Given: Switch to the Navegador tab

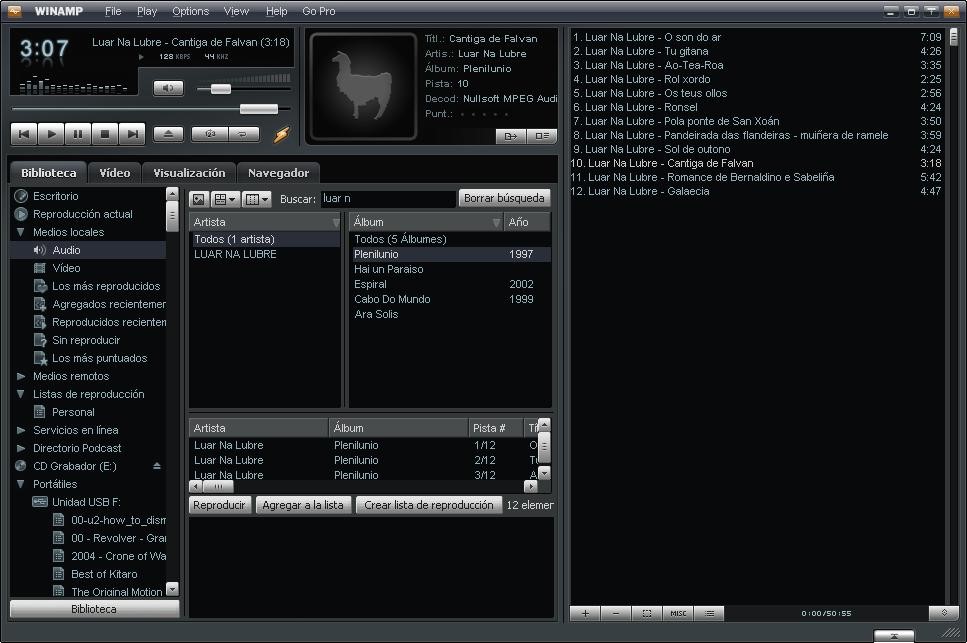Looking at the screenshot, I should point(278,171).
